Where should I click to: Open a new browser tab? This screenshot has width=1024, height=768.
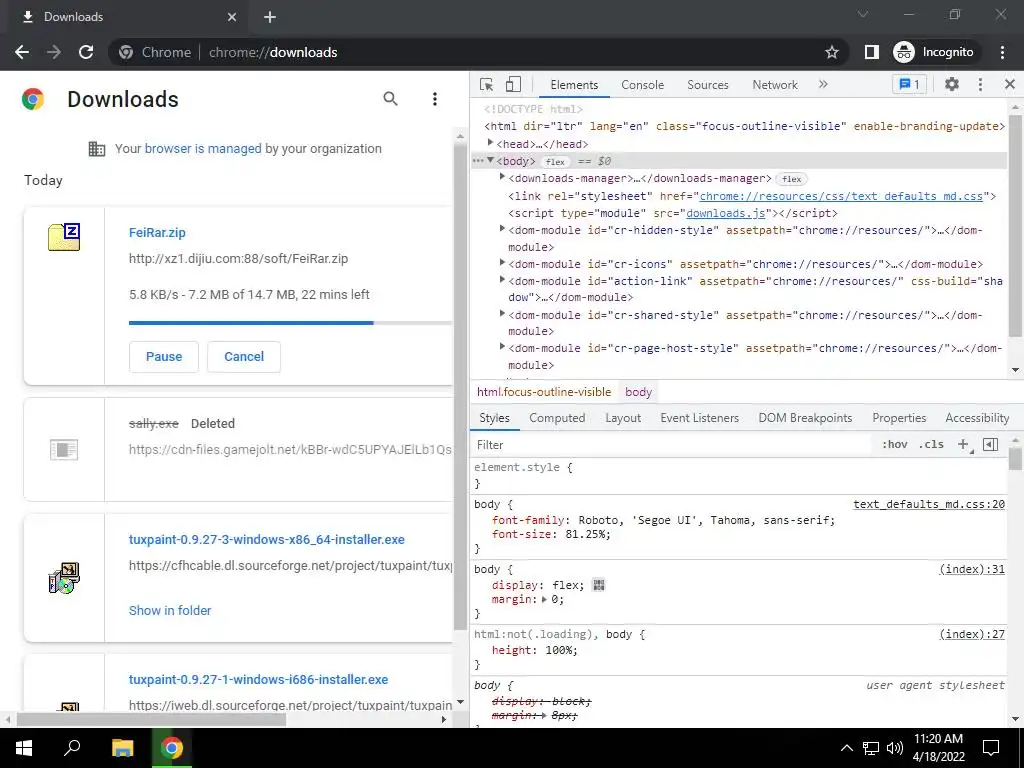(x=270, y=17)
